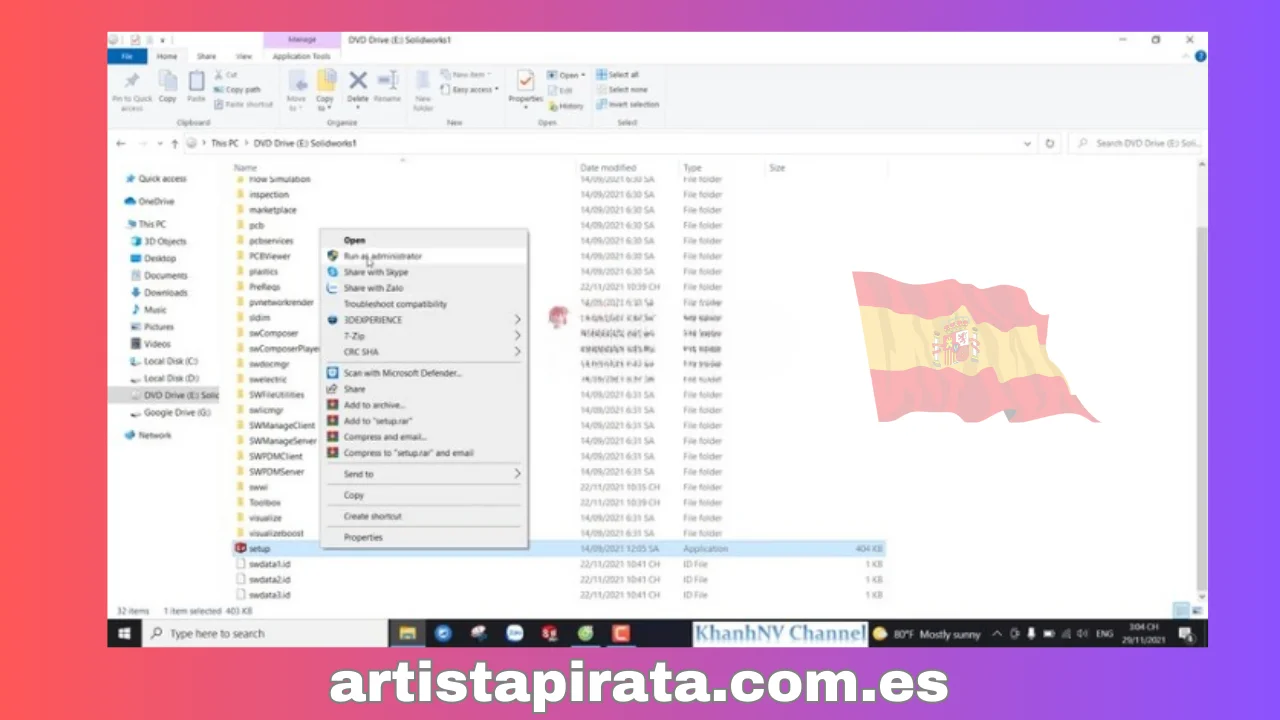This screenshot has height=720, width=1280.
Task: Select Google Drive (G:) in navigation pane
Action: click(x=176, y=412)
